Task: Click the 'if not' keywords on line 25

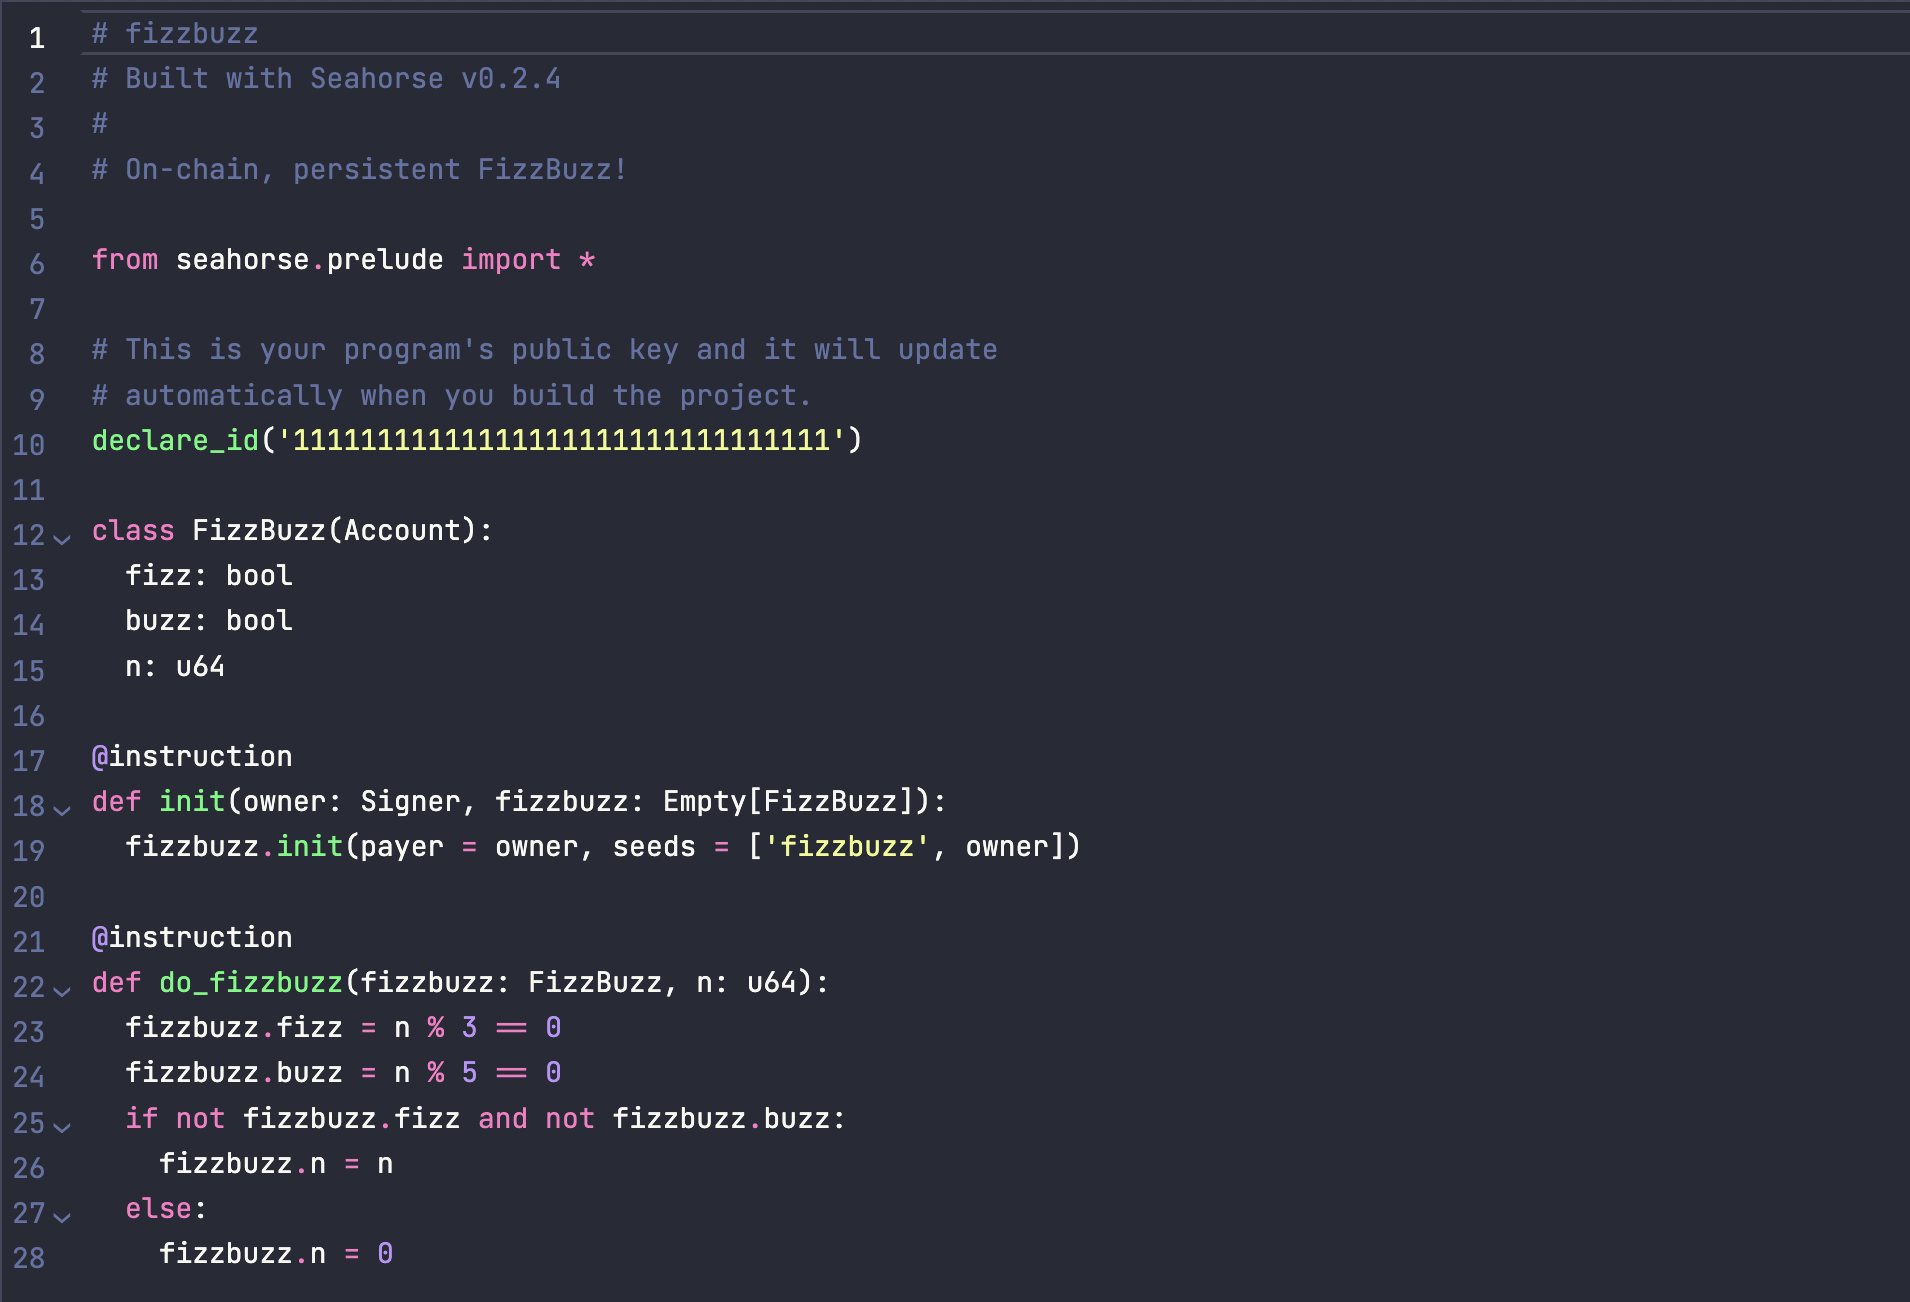Action: click(x=175, y=1119)
